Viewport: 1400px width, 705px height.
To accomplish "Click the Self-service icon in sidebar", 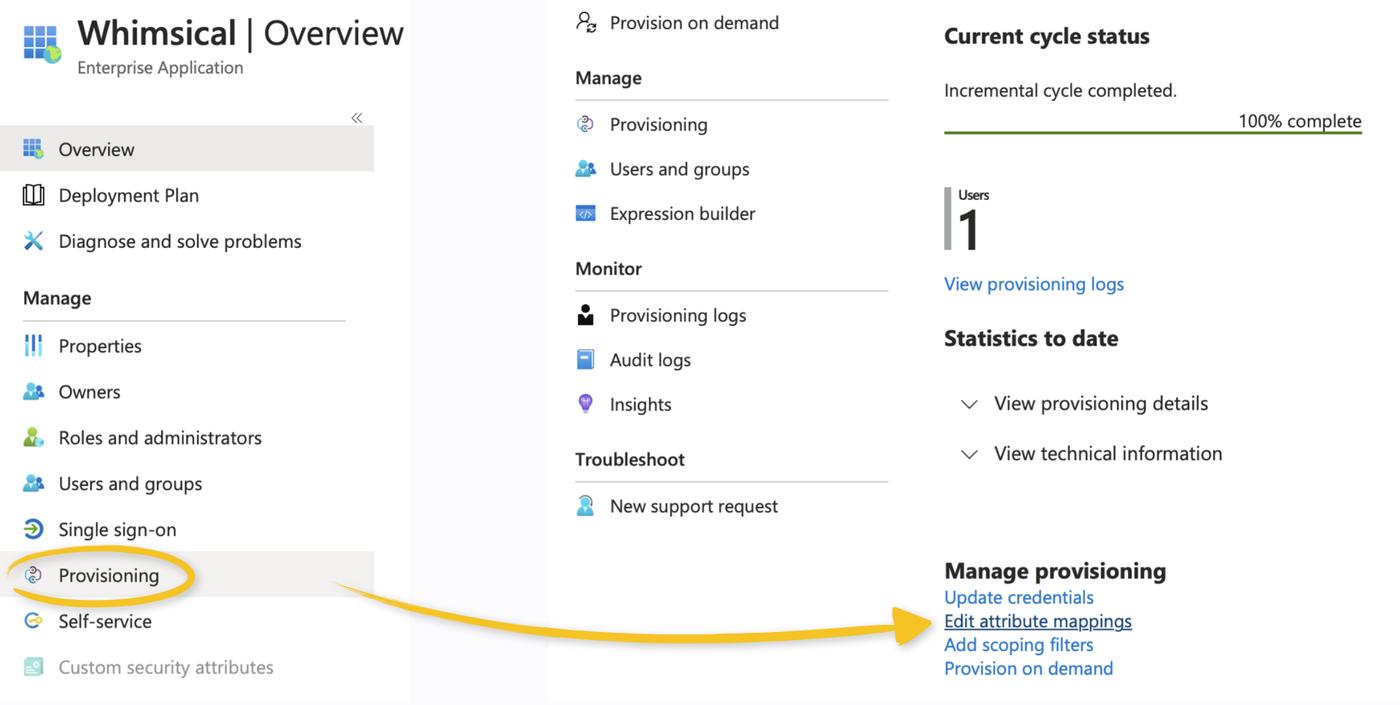I will point(33,621).
